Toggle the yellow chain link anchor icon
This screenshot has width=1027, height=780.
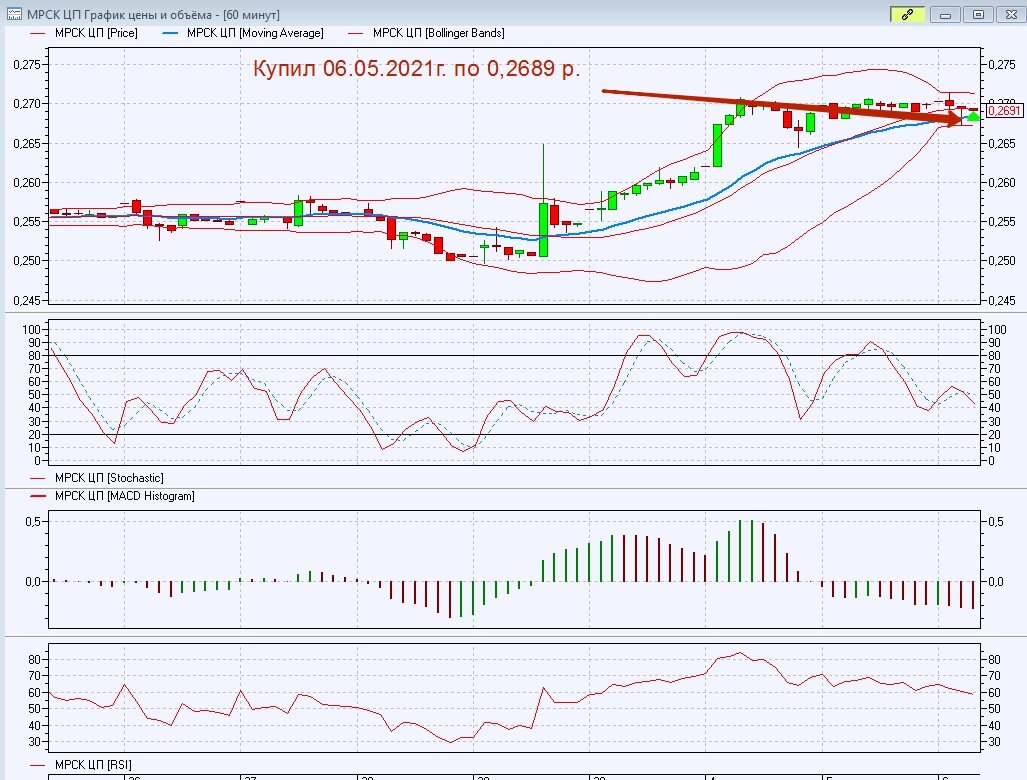coord(907,14)
